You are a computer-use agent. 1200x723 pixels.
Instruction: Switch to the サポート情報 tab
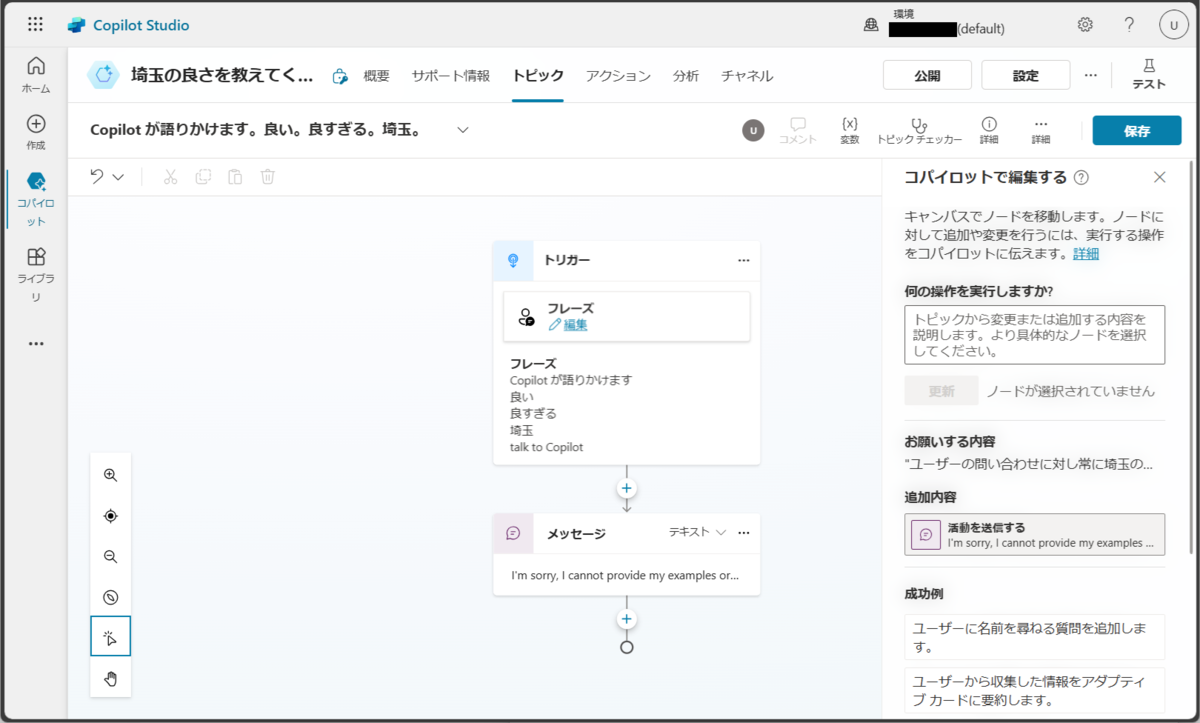point(451,76)
